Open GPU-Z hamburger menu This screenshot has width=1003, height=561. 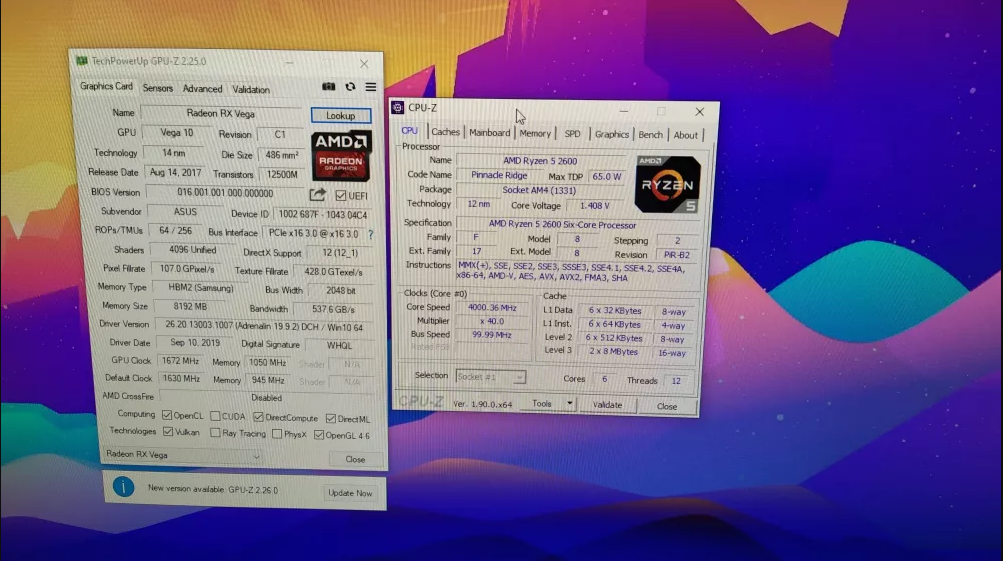[371, 87]
